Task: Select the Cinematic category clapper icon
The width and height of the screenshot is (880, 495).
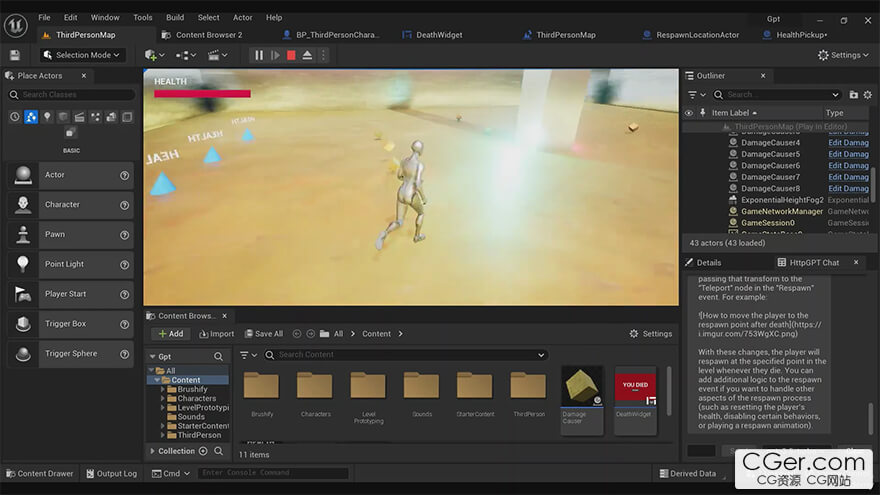Action: pyautogui.click(x=79, y=117)
